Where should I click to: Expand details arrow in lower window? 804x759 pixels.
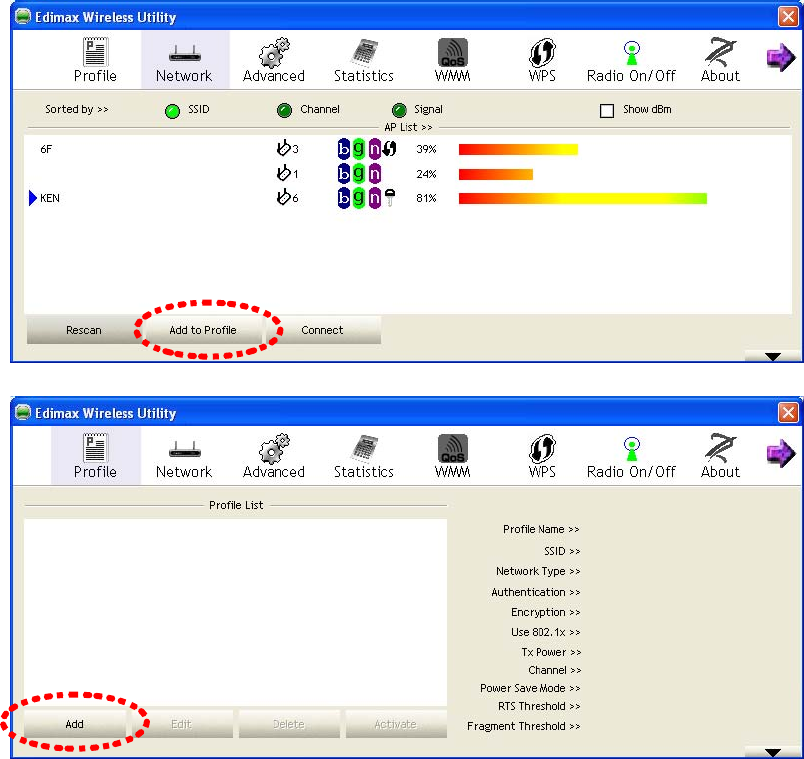point(772,752)
